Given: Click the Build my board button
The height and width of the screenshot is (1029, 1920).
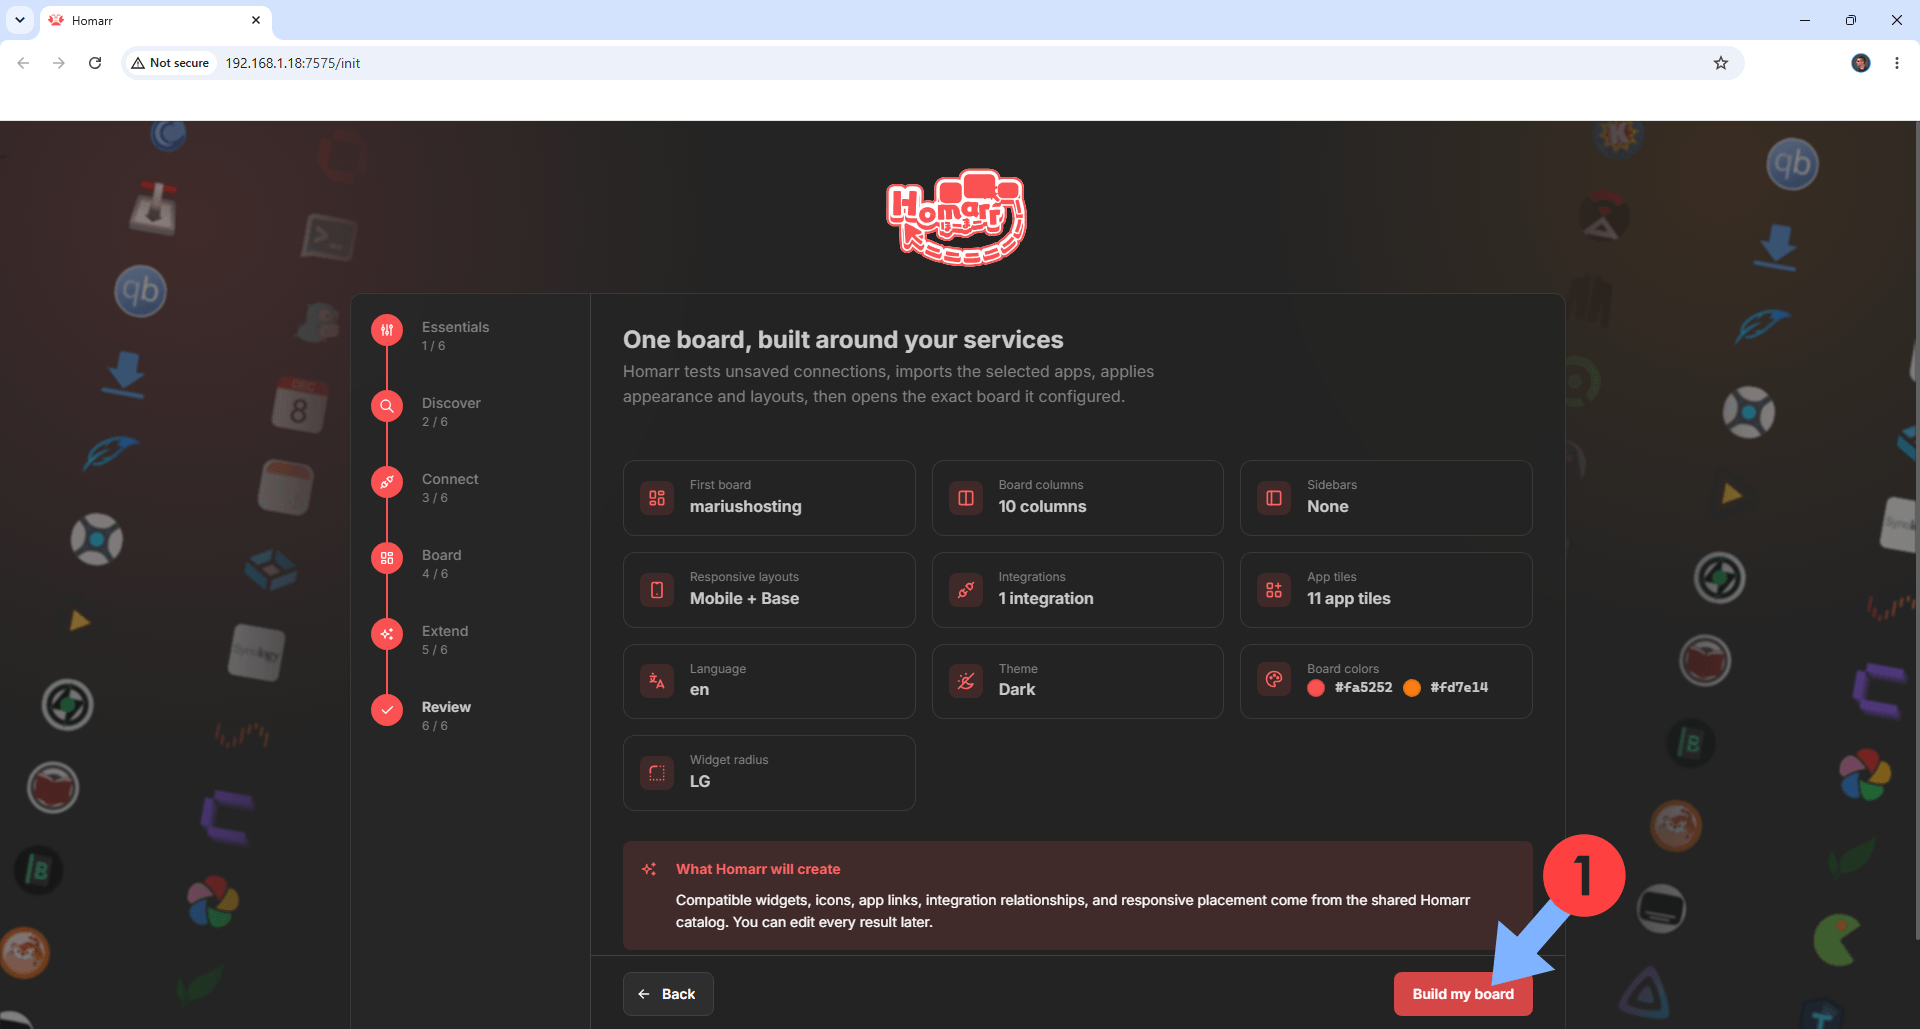Looking at the screenshot, I should [x=1463, y=994].
